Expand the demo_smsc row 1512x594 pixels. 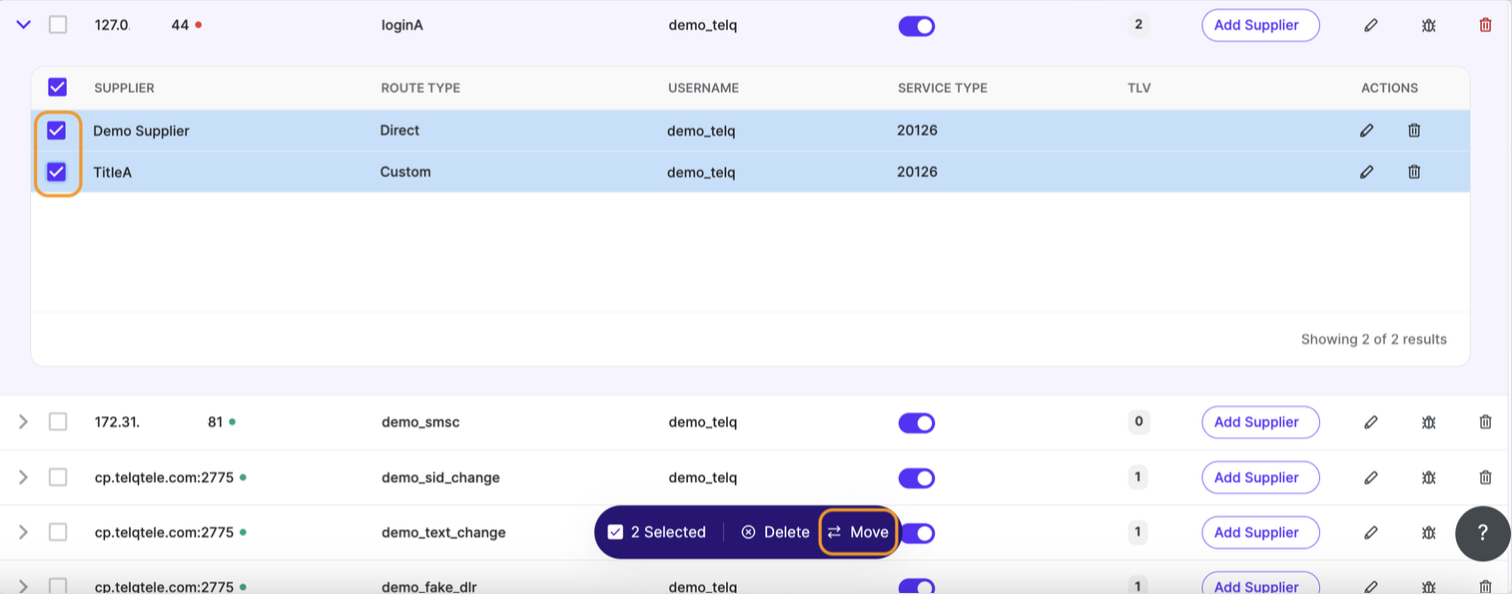click(x=23, y=422)
